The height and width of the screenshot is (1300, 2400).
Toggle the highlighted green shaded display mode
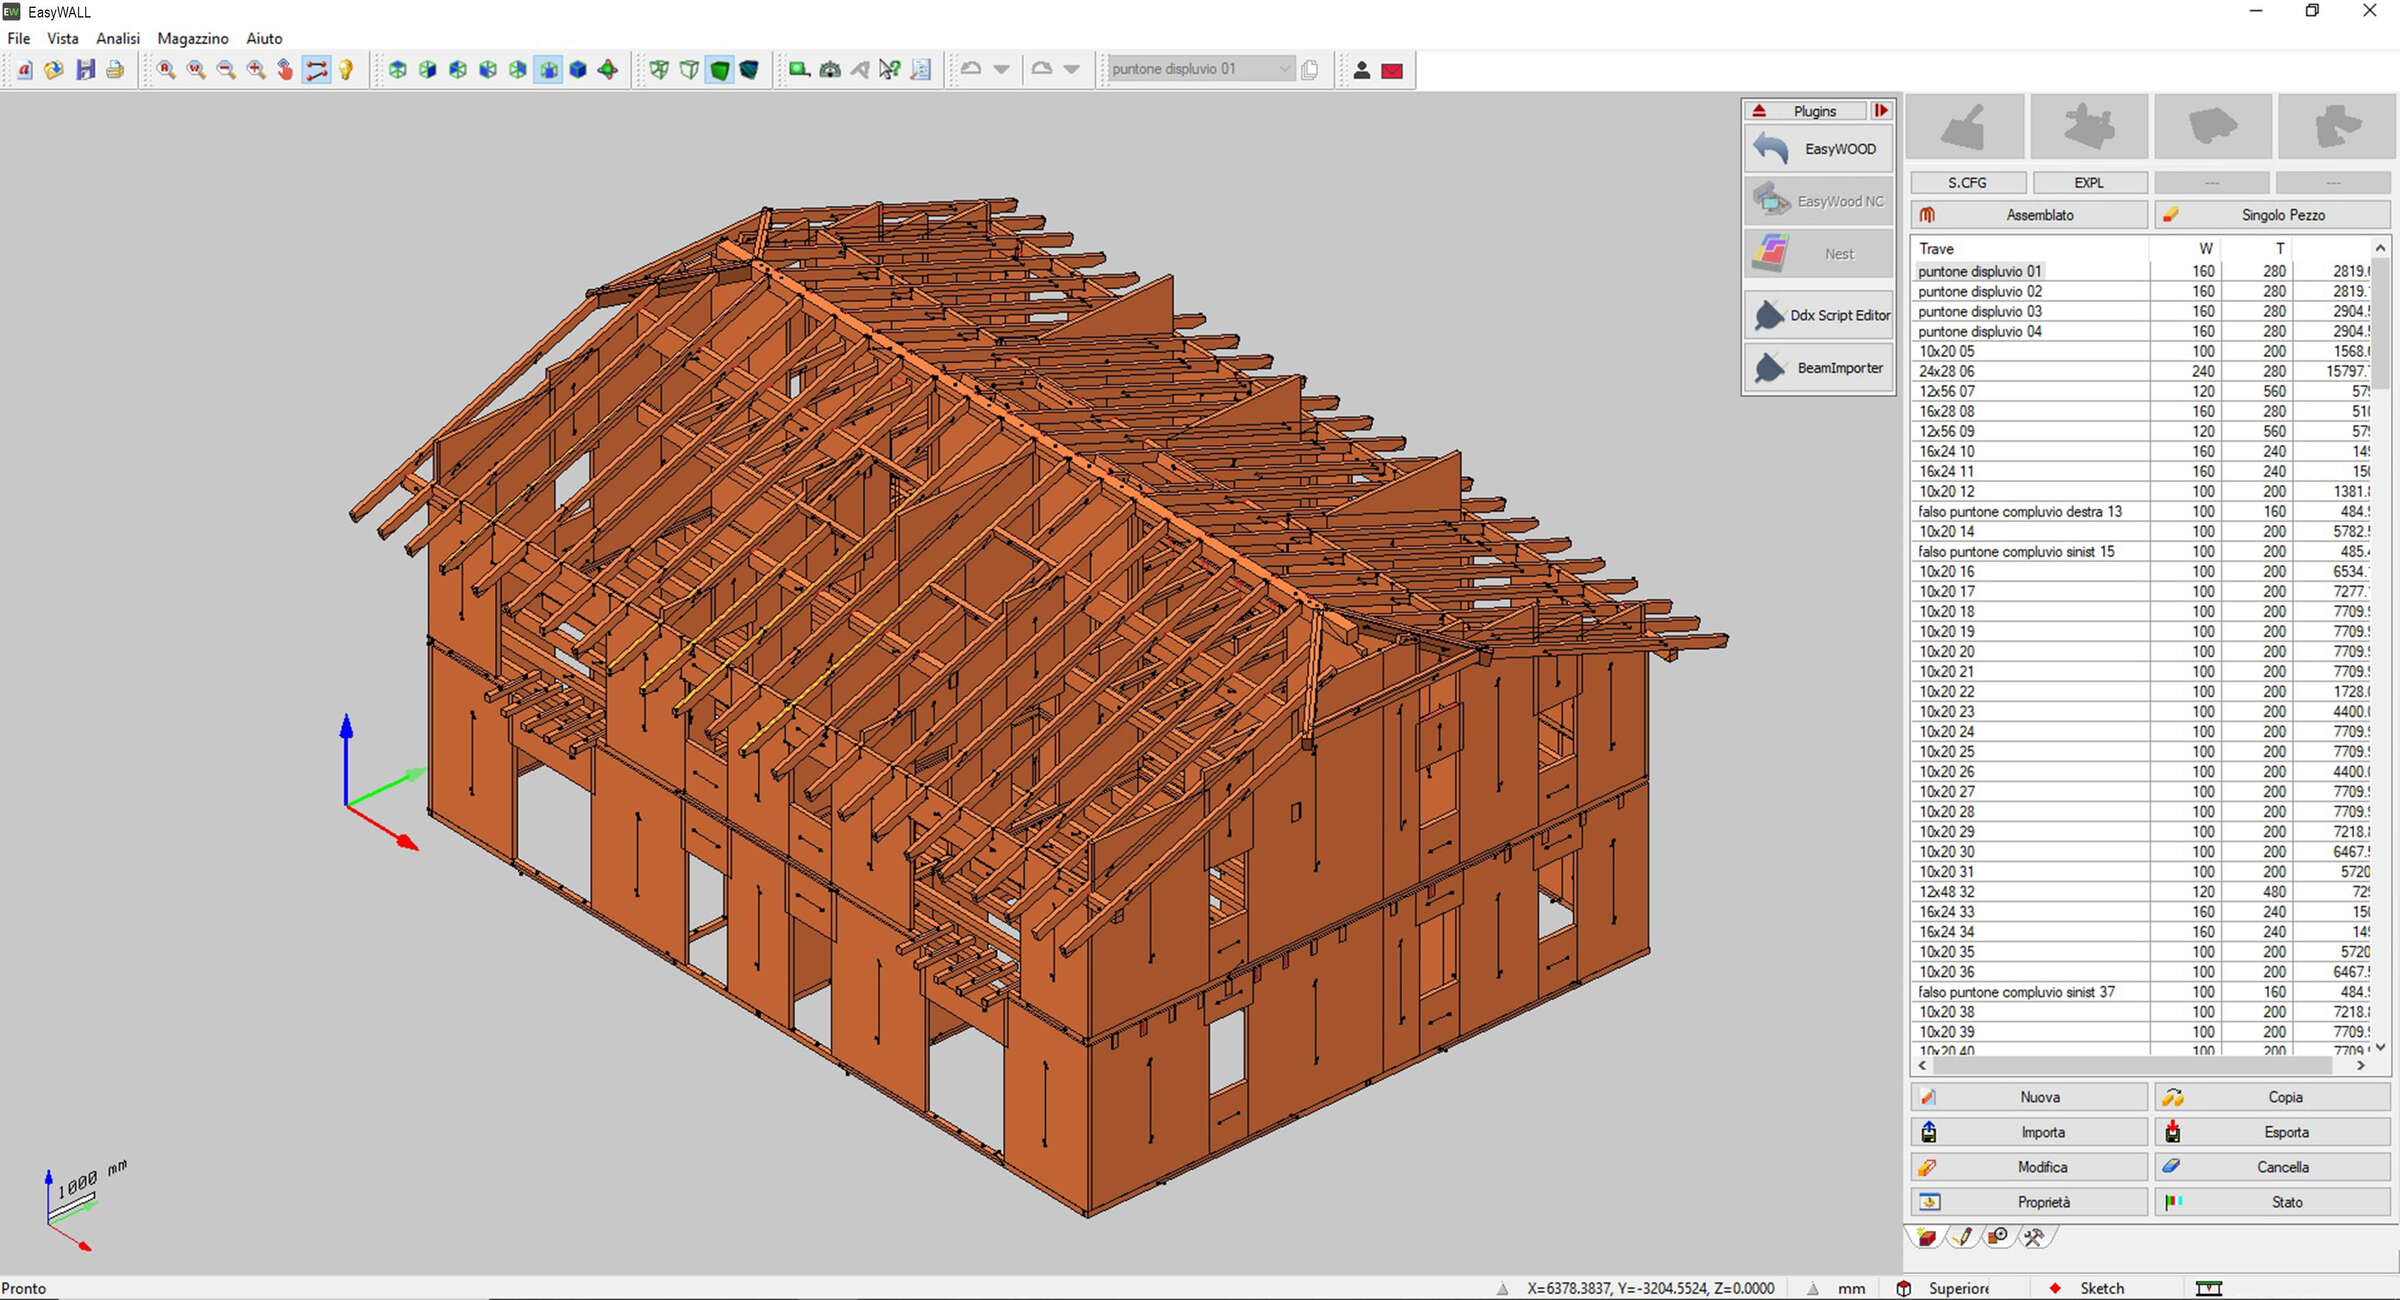click(719, 70)
